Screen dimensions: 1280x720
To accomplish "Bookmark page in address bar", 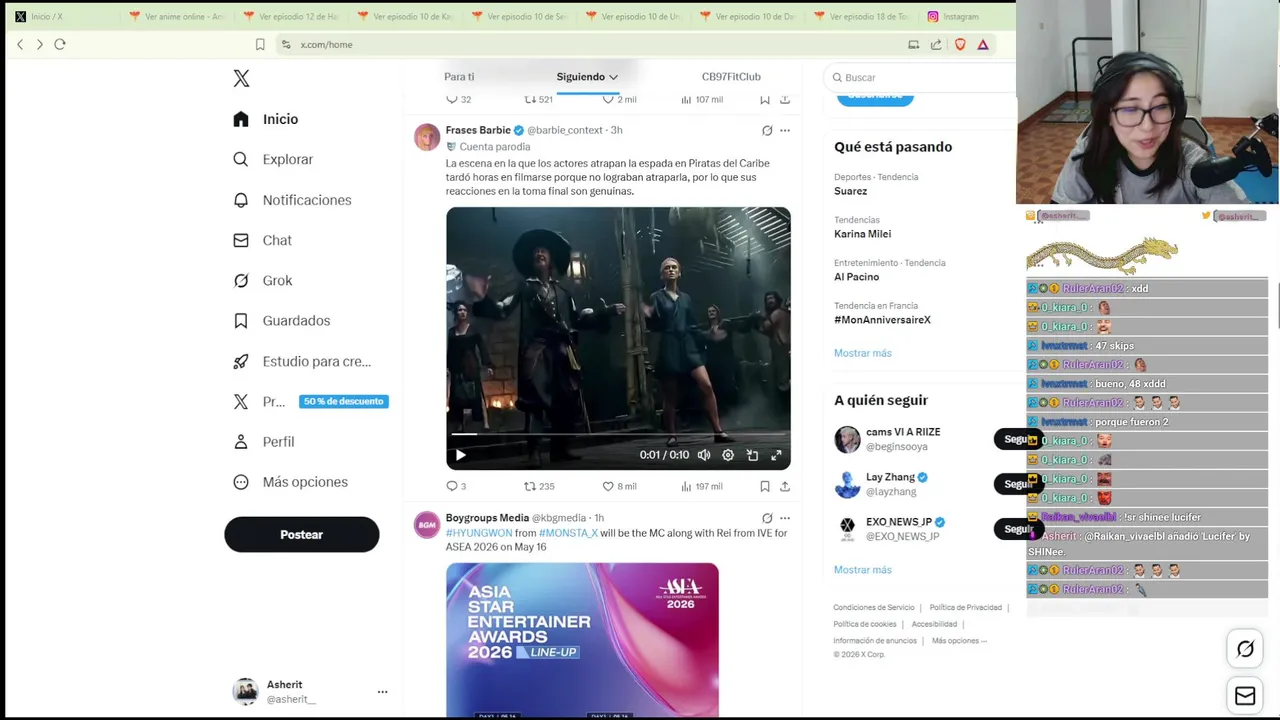I will [x=260, y=44].
